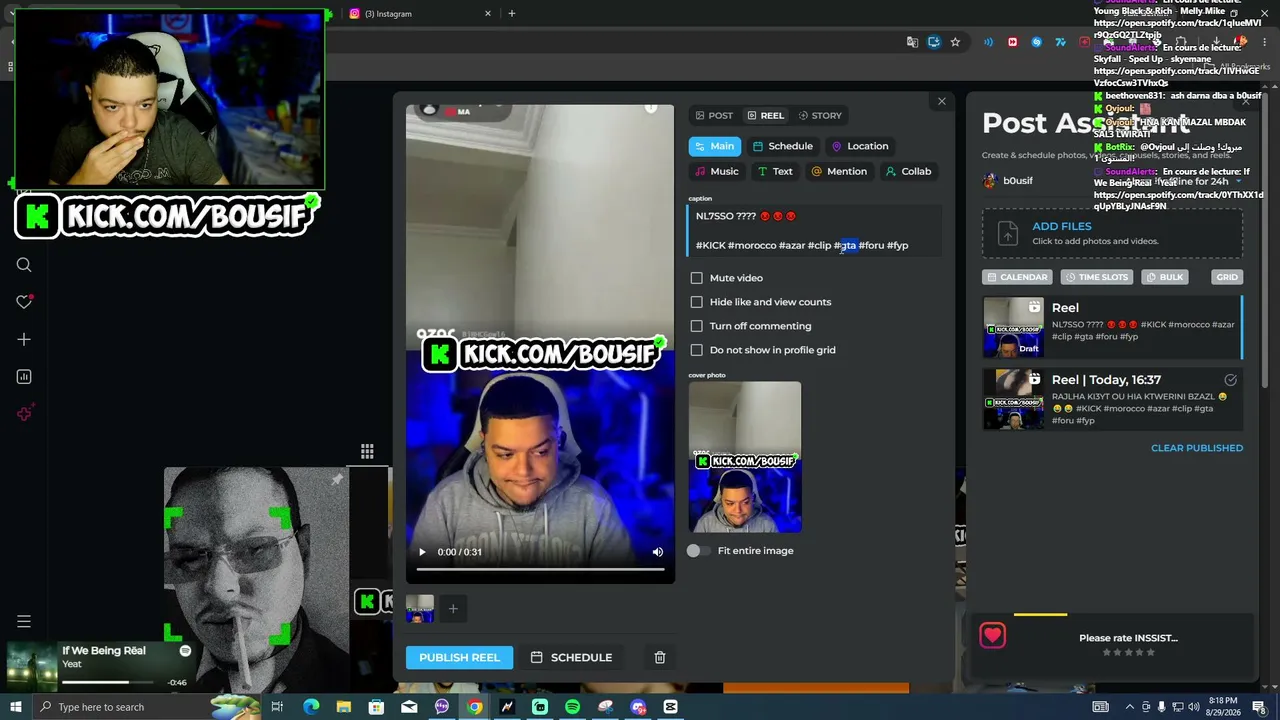Open the sidebar hamburger menu
1280x720 pixels.
(24, 622)
